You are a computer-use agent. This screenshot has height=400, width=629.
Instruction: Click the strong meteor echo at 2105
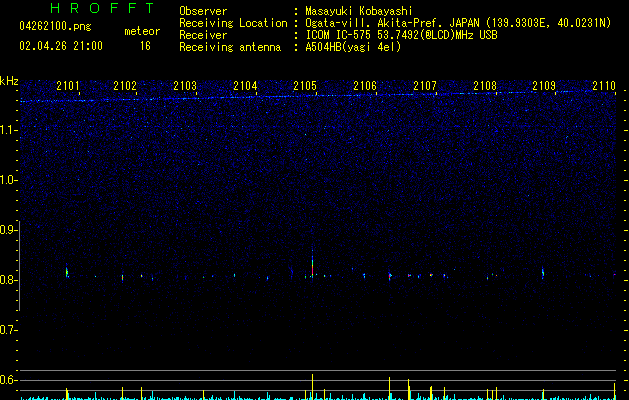coord(312,265)
